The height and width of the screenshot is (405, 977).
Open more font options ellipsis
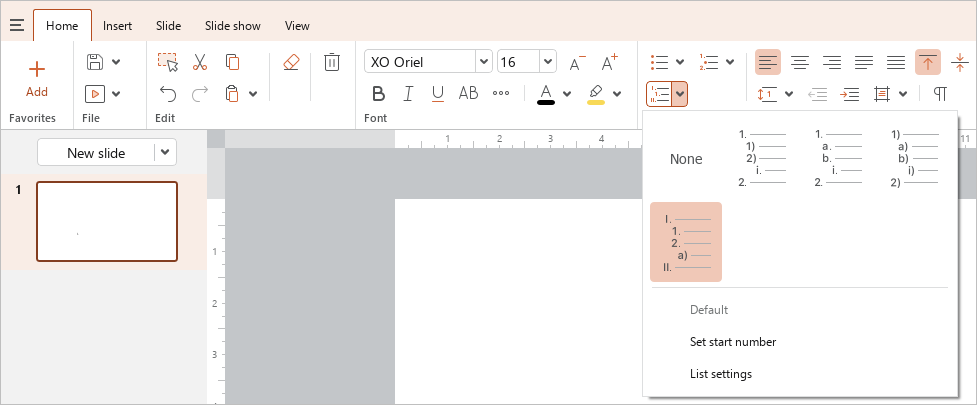pyautogui.click(x=501, y=93)
